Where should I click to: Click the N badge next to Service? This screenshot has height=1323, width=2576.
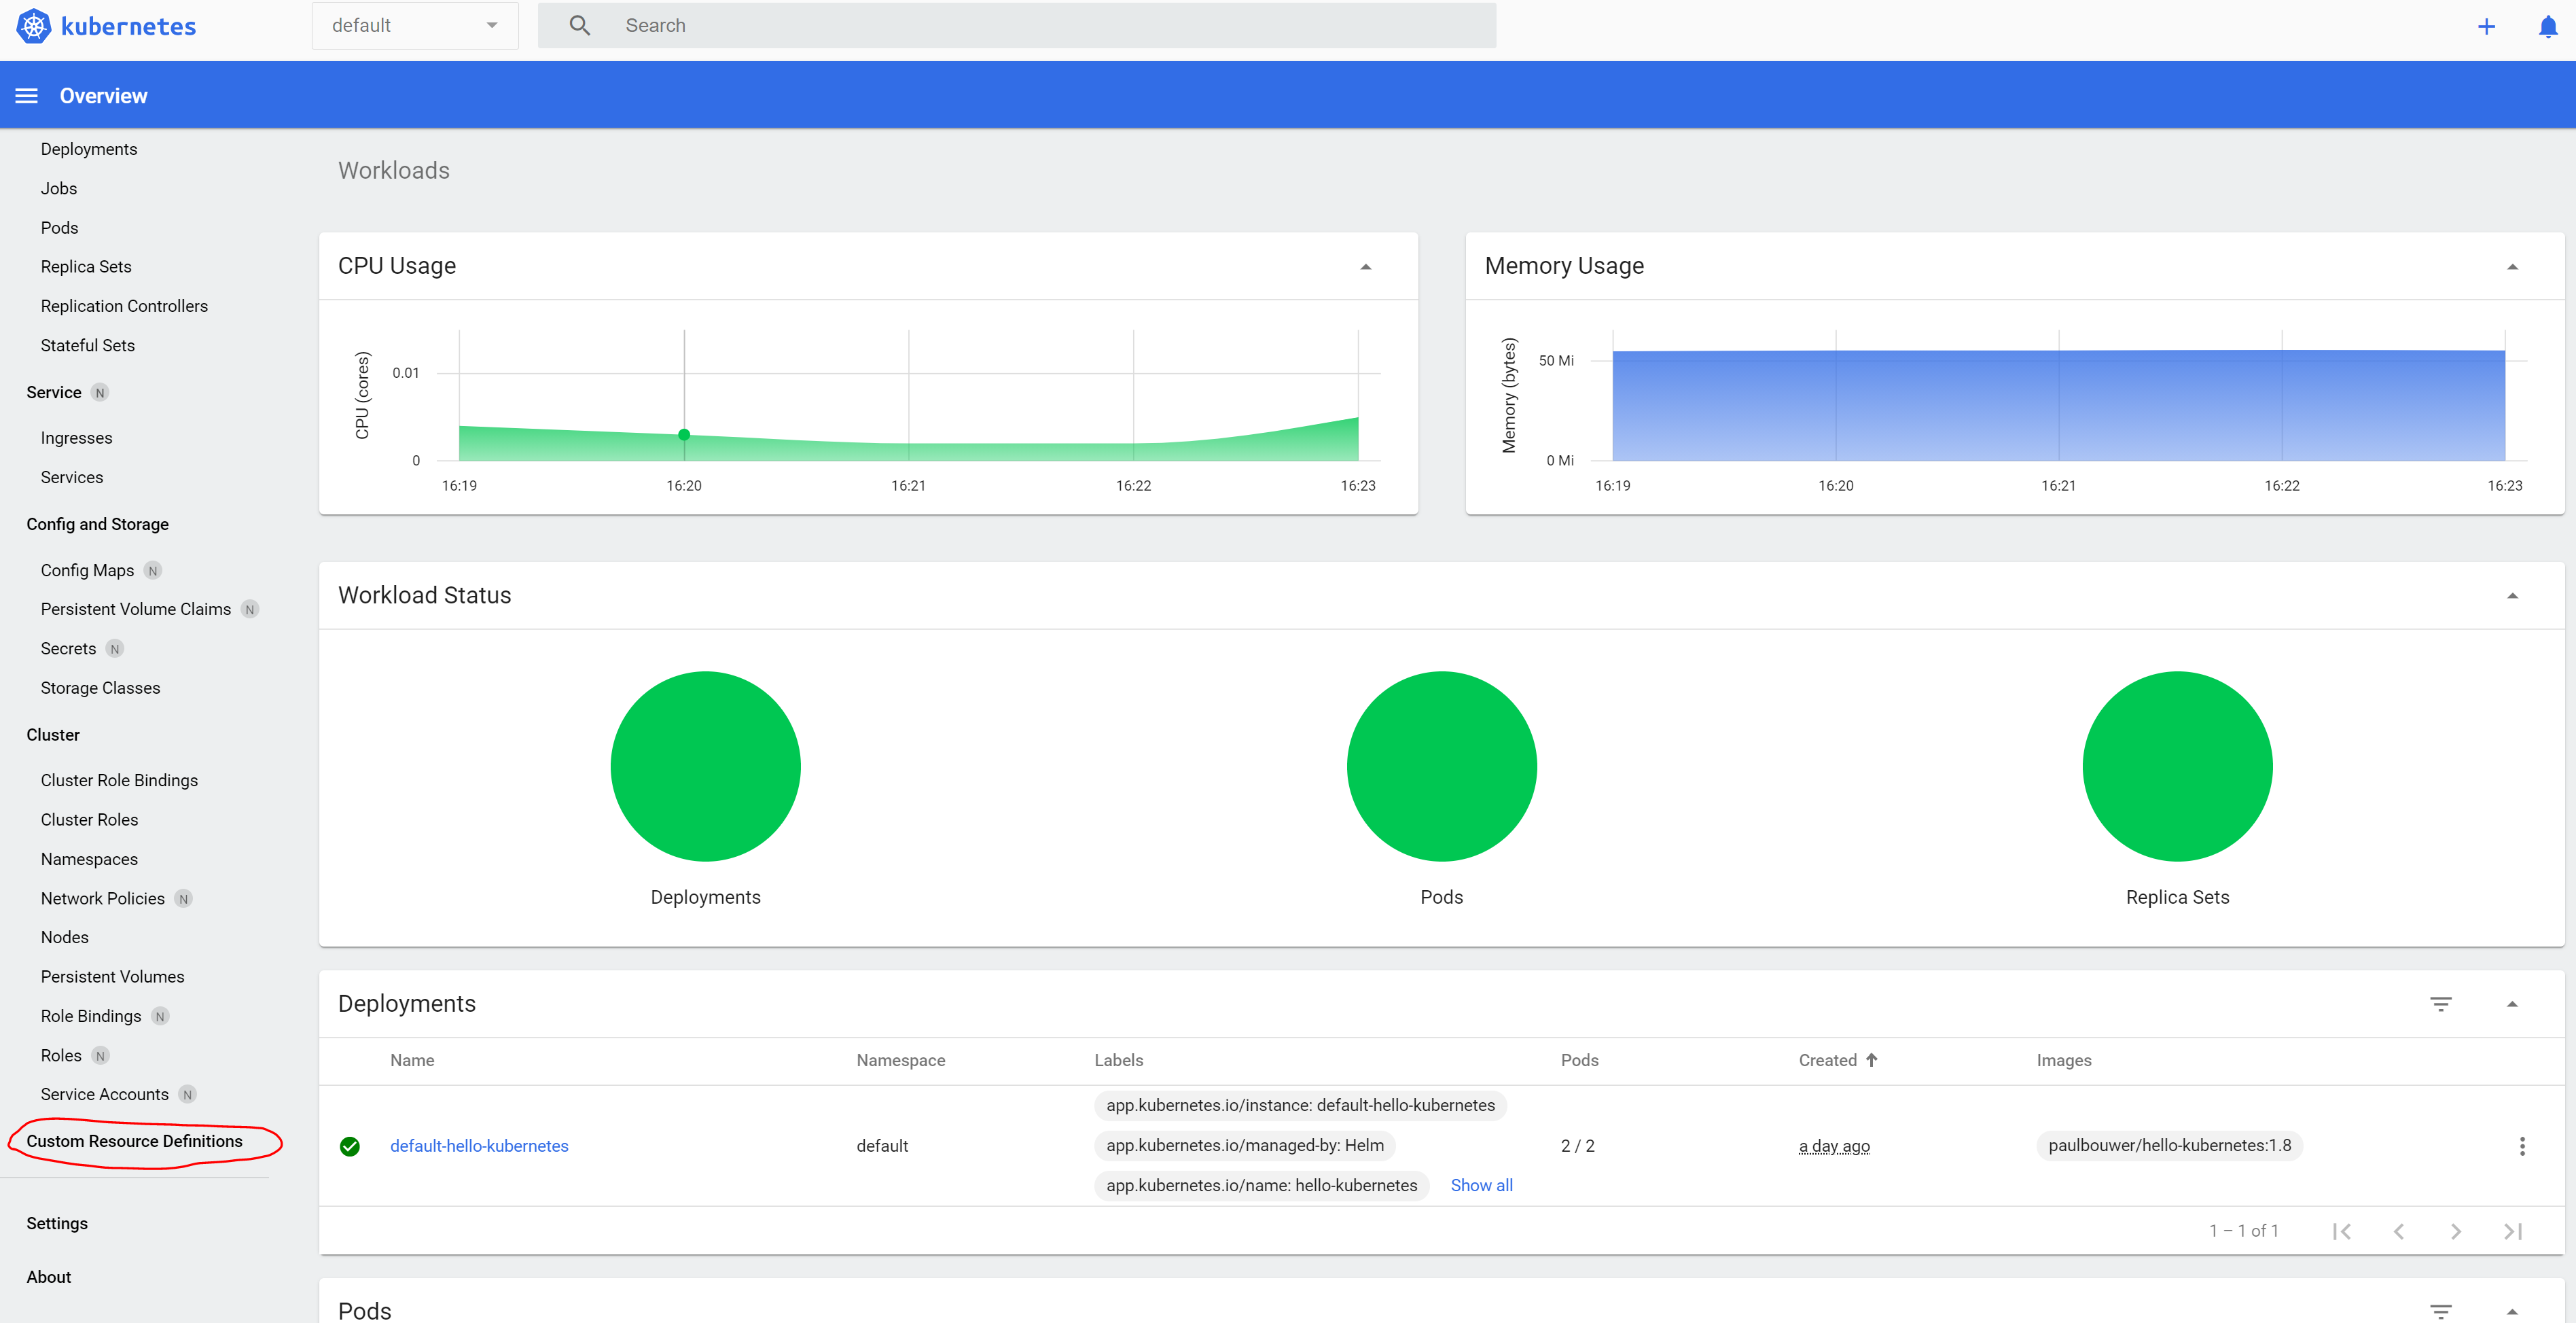[x=100, y=393]
